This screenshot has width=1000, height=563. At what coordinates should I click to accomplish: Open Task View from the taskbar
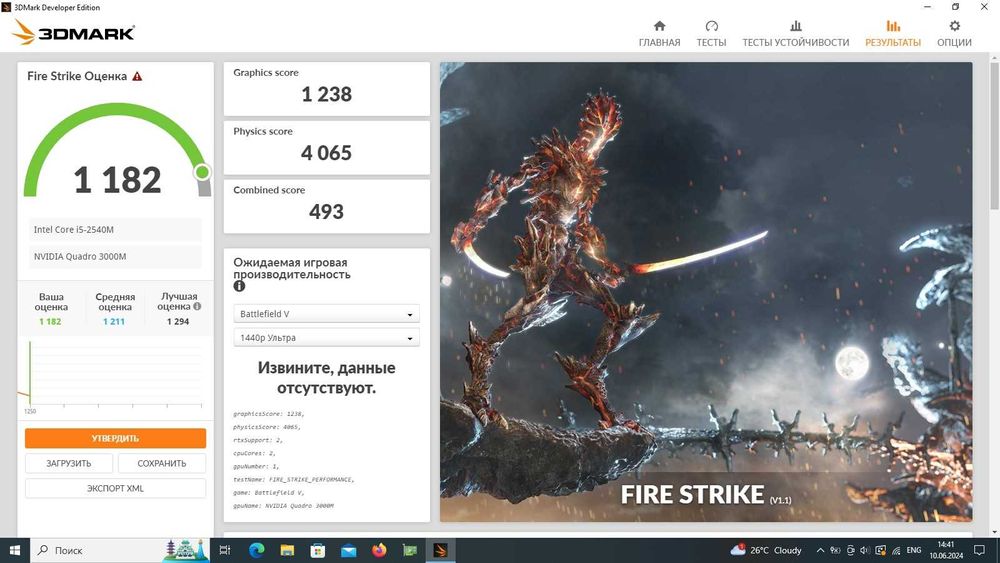pyautogui.click(x=225, y=550)
